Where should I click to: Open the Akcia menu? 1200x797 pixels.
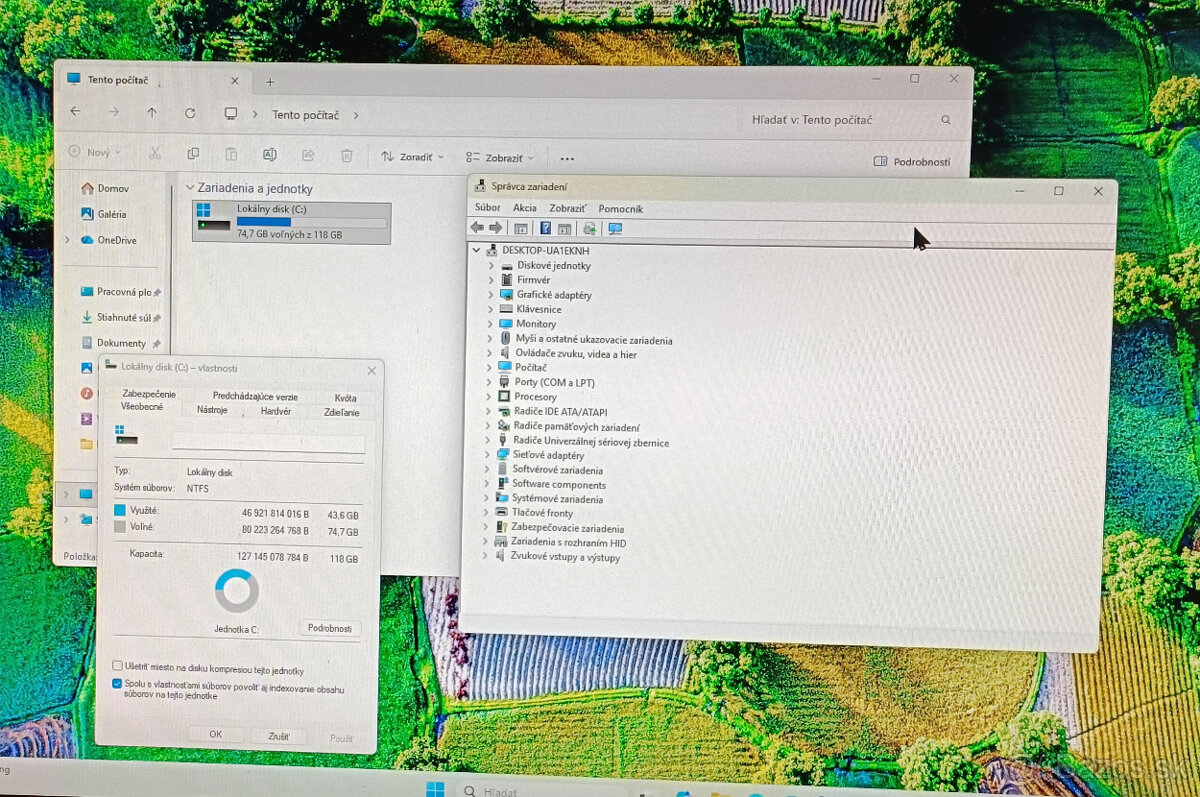(x=524, y=208)
